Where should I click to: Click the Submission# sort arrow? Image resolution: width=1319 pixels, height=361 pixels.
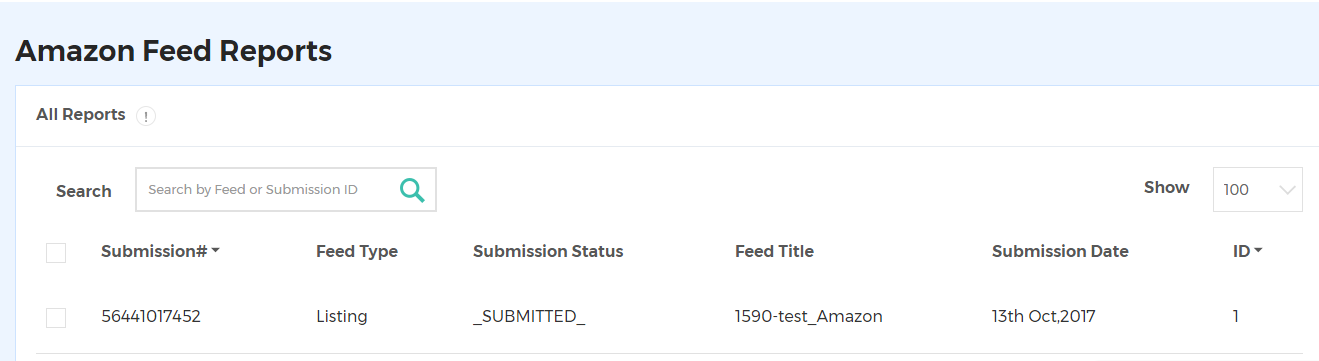[215, 252]
